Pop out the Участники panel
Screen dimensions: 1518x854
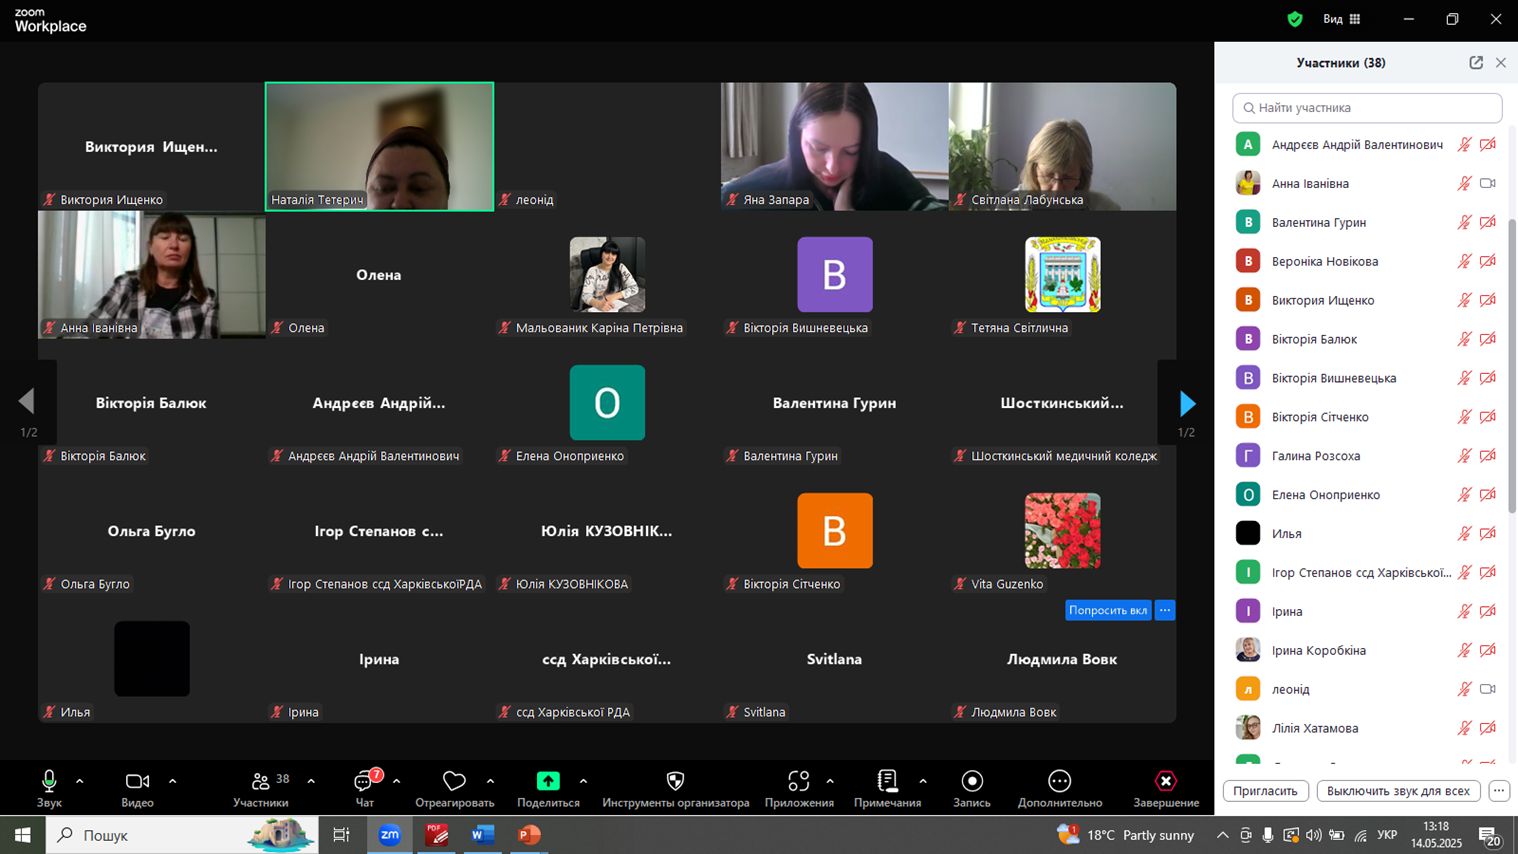[1476, 62]
